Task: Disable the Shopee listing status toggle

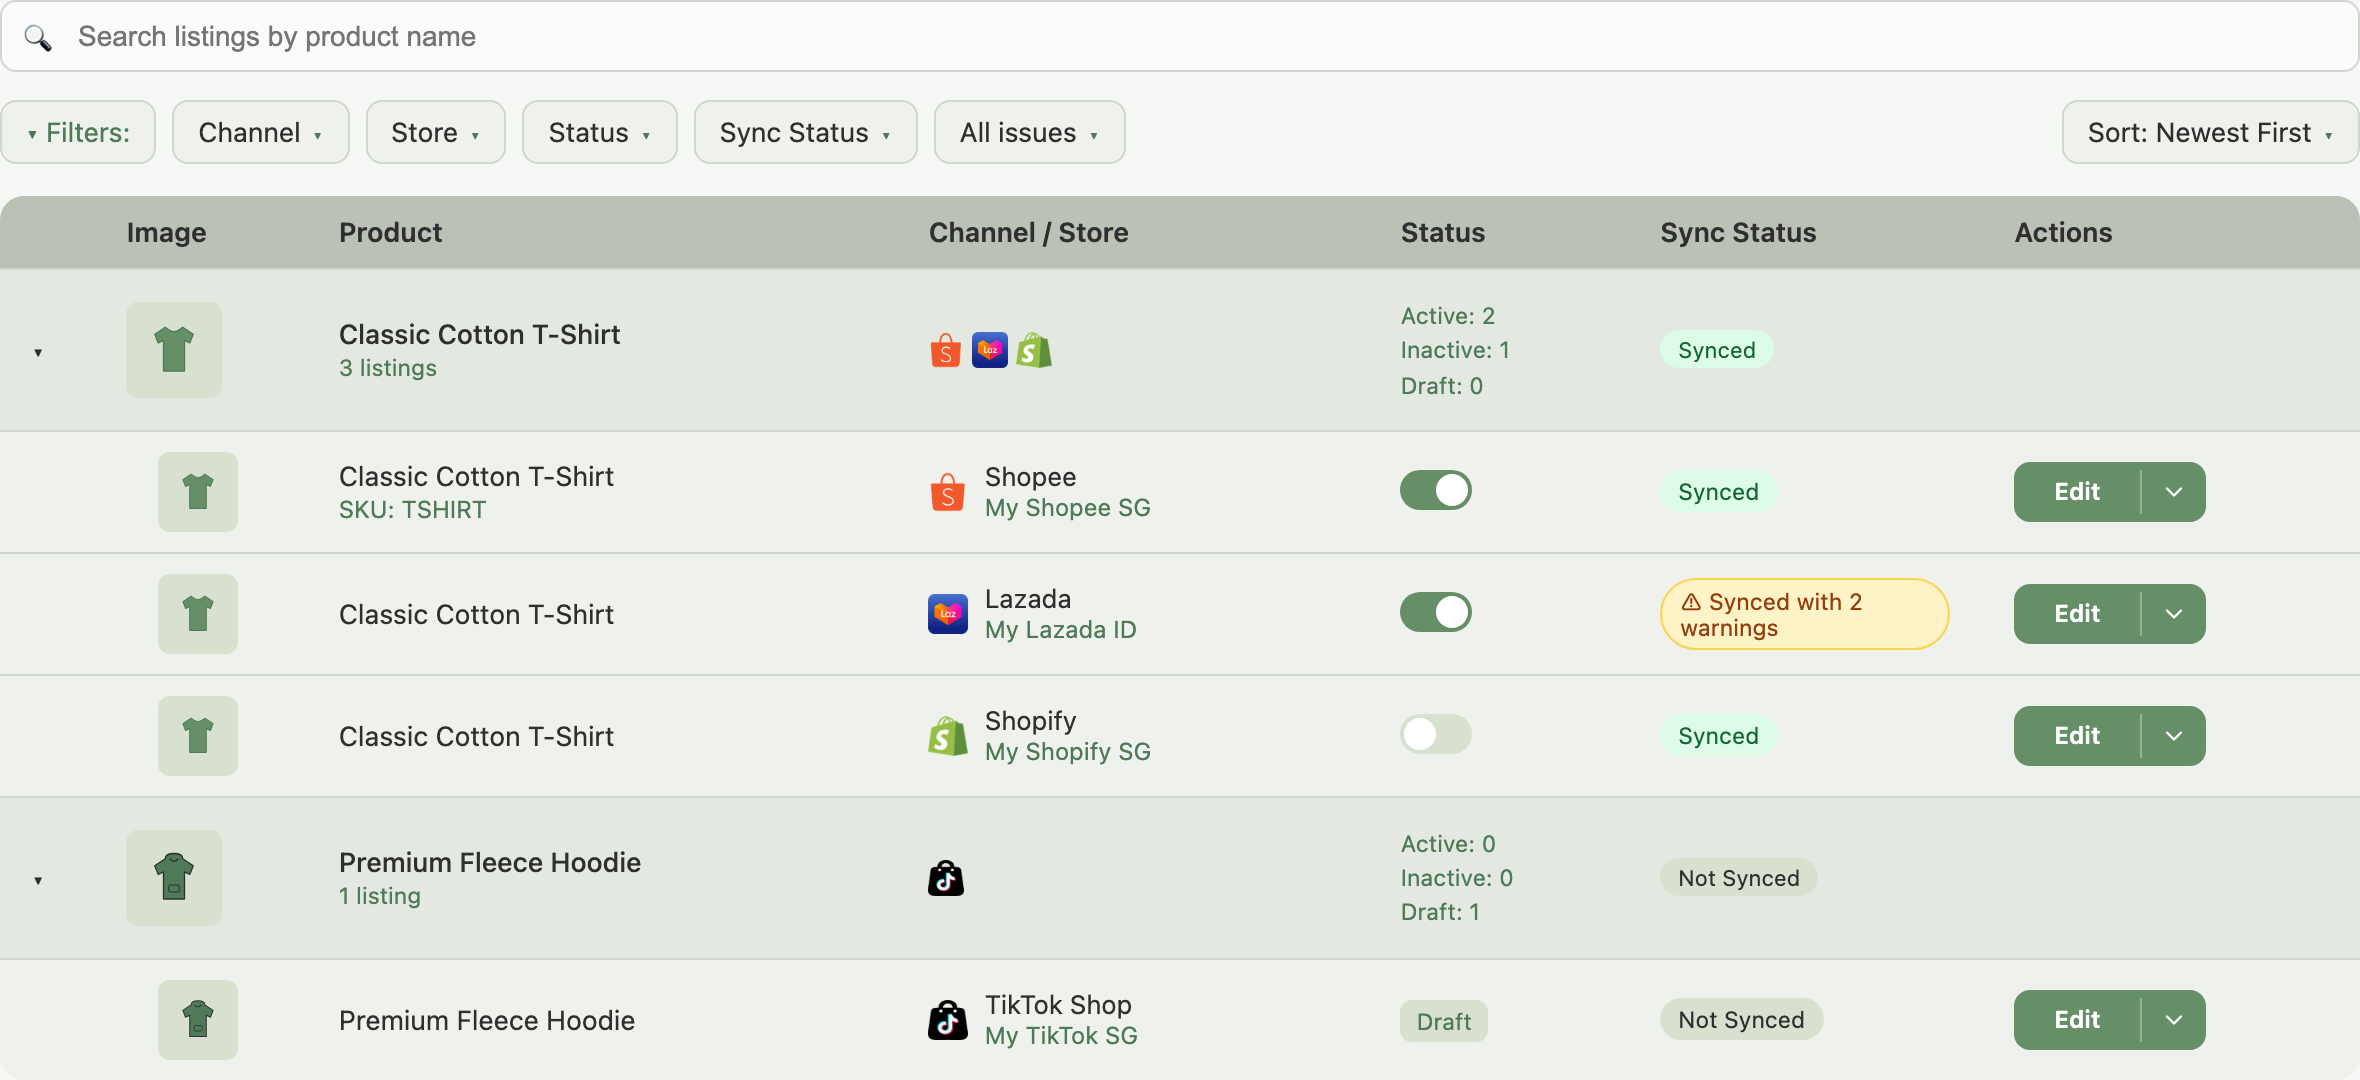Action: click(1436, 490)
